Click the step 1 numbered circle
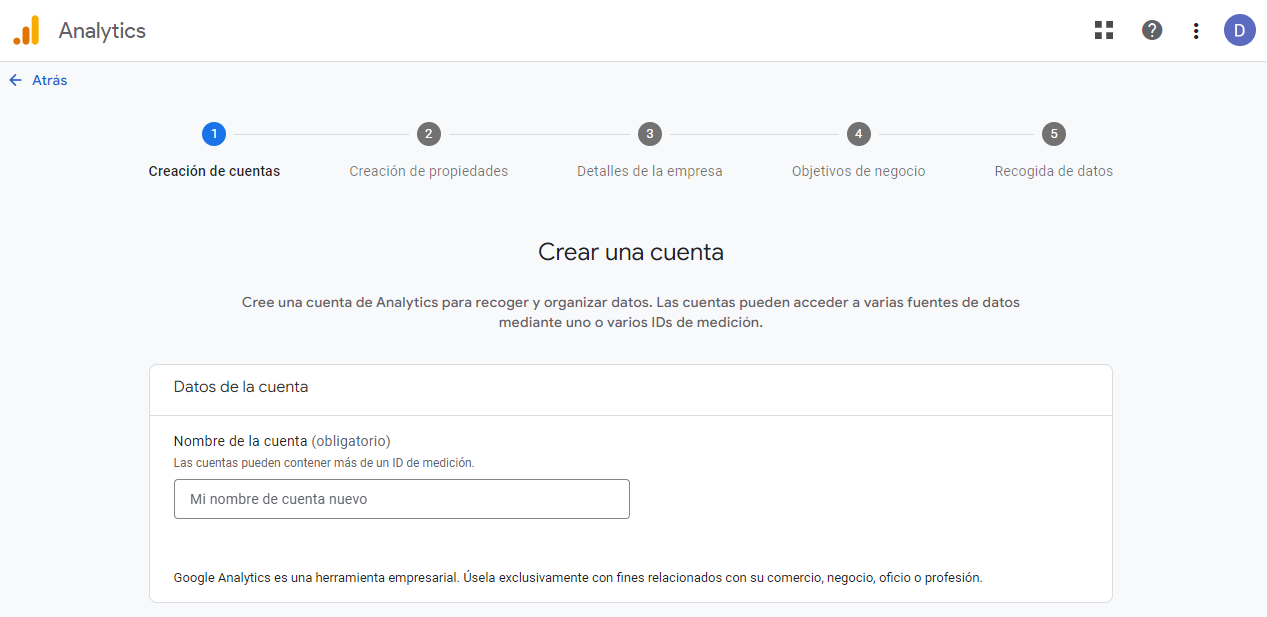Screen dimensions: 1267x617 point(213,133)
